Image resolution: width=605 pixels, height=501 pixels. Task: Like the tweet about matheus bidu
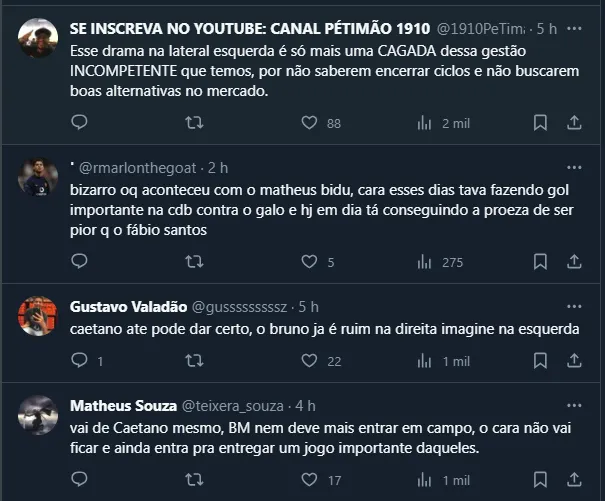pos(309,262)
